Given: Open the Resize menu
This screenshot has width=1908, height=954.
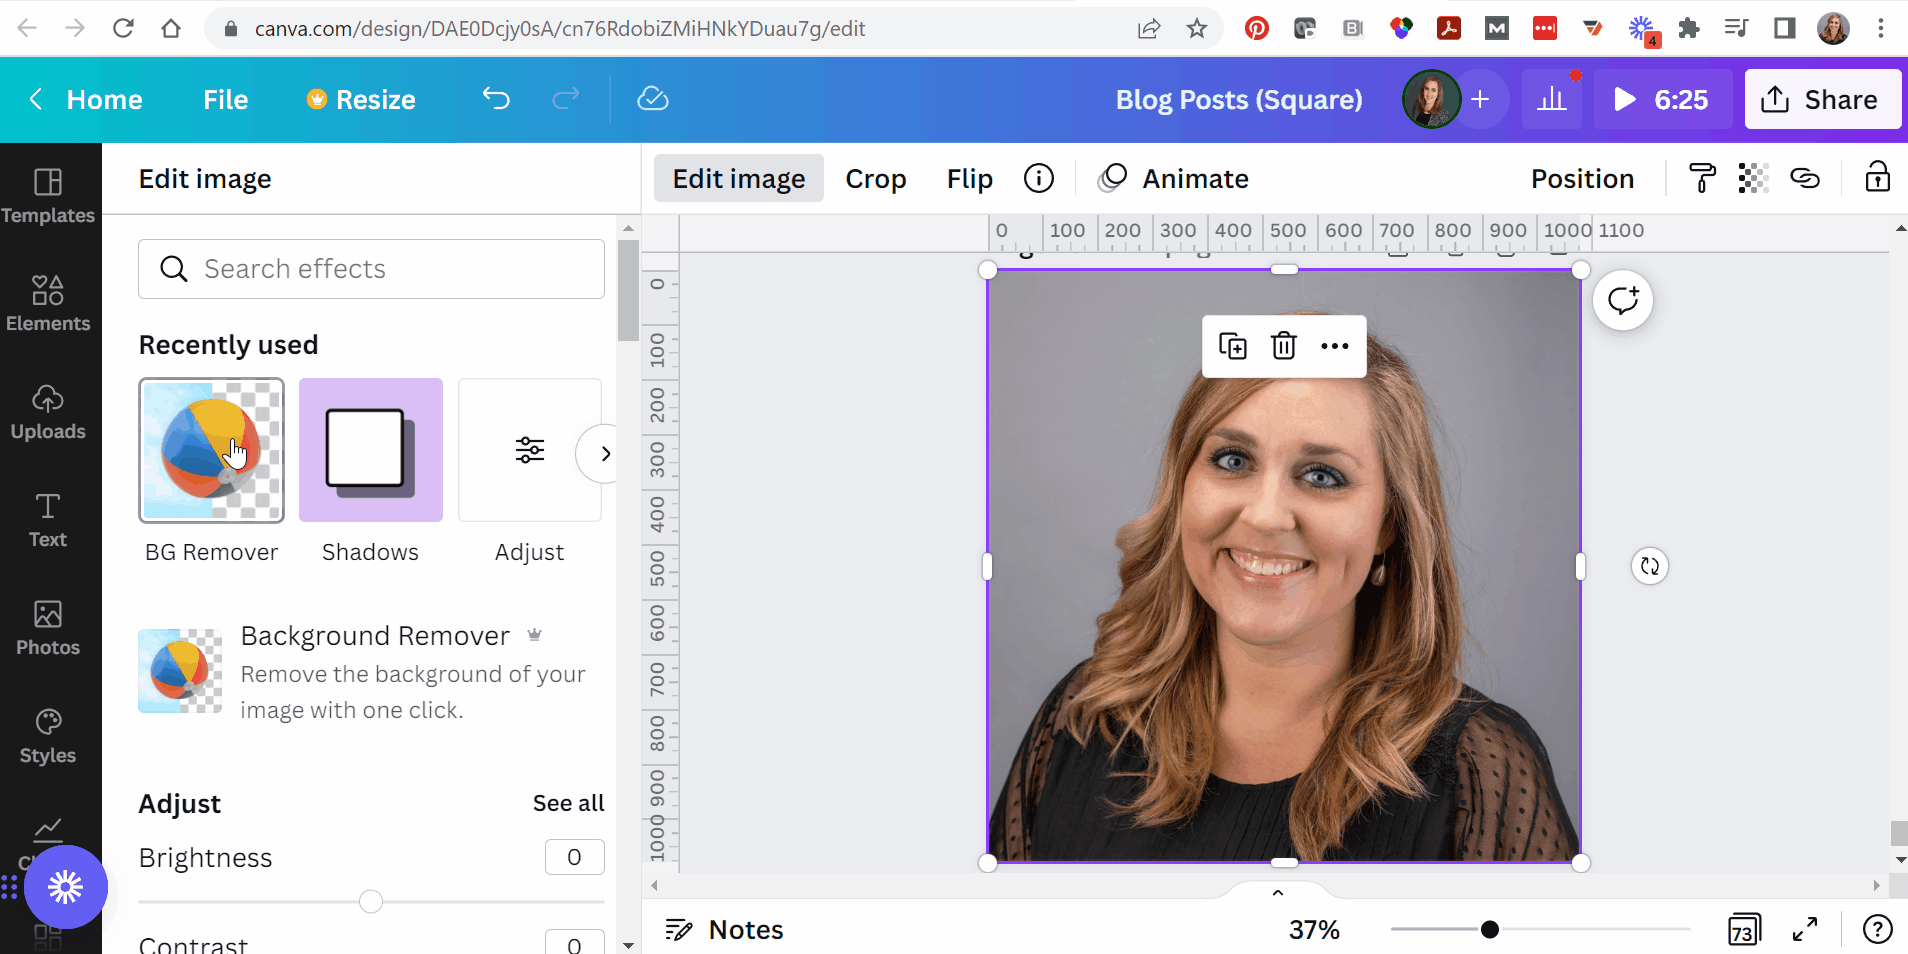Looking at the screenshot, I should pos(361,99).
